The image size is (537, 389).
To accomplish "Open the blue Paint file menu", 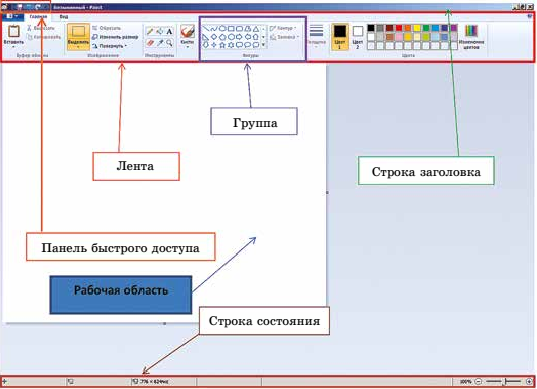I will [x=13, y=16].
